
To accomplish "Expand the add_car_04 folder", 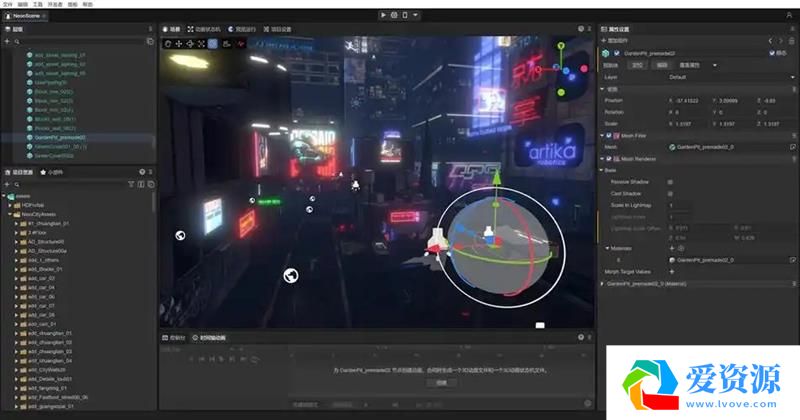I will pos(16,287).
